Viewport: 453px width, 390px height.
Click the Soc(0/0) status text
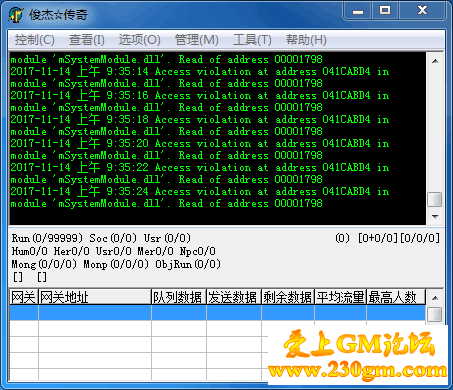tap(113, 238)
